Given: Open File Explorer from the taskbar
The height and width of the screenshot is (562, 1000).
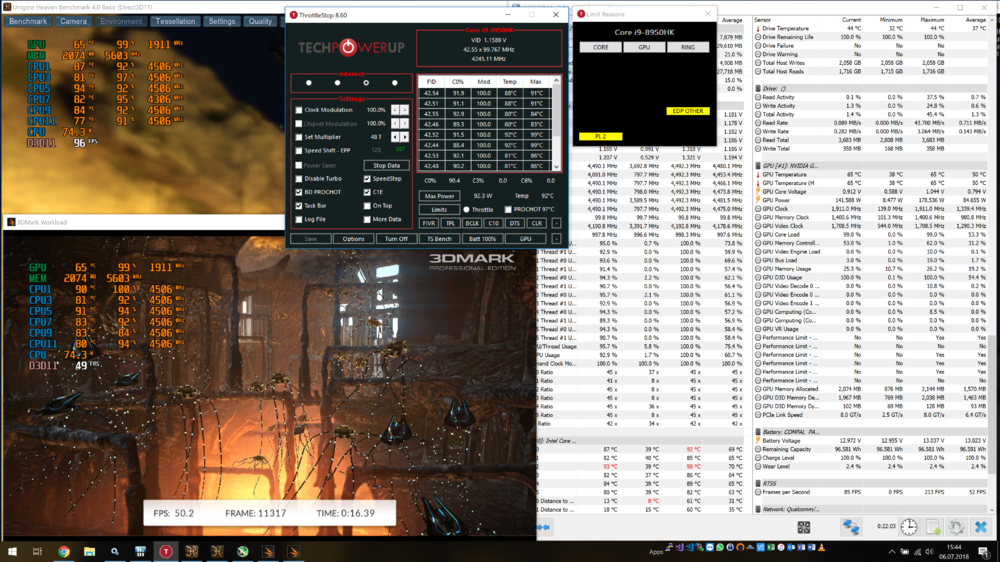Looking at the screenshot, I should 89,552.
